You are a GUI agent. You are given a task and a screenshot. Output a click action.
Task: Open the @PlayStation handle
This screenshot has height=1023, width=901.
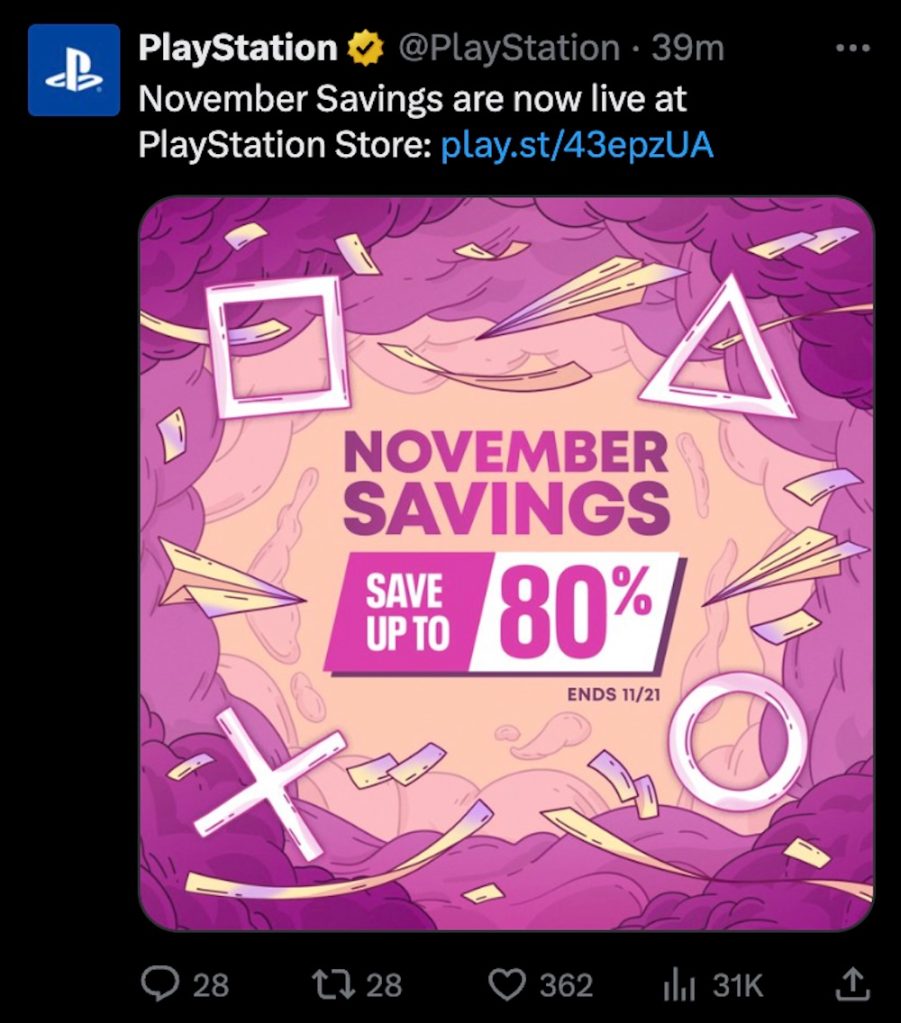pos(508,48)
